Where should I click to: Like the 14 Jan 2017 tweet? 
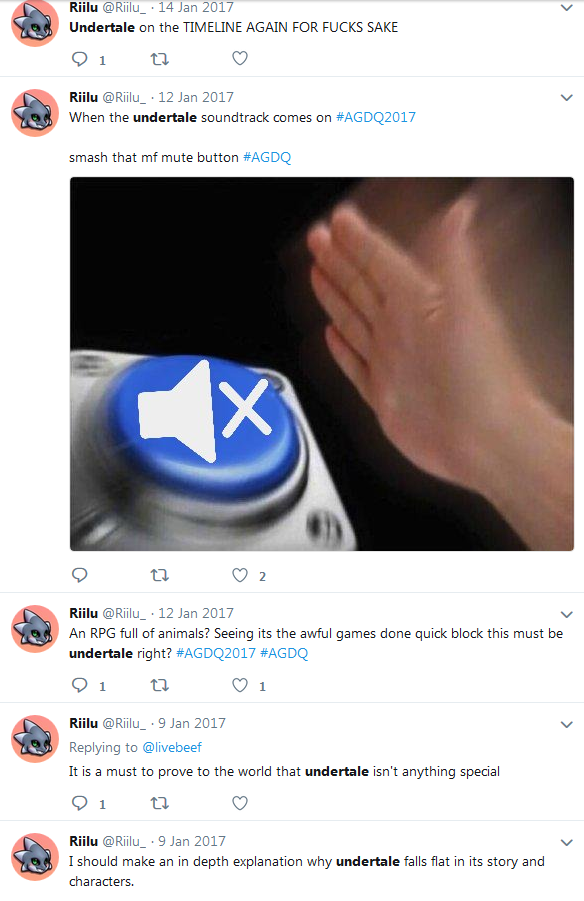(x=240, y=58)
